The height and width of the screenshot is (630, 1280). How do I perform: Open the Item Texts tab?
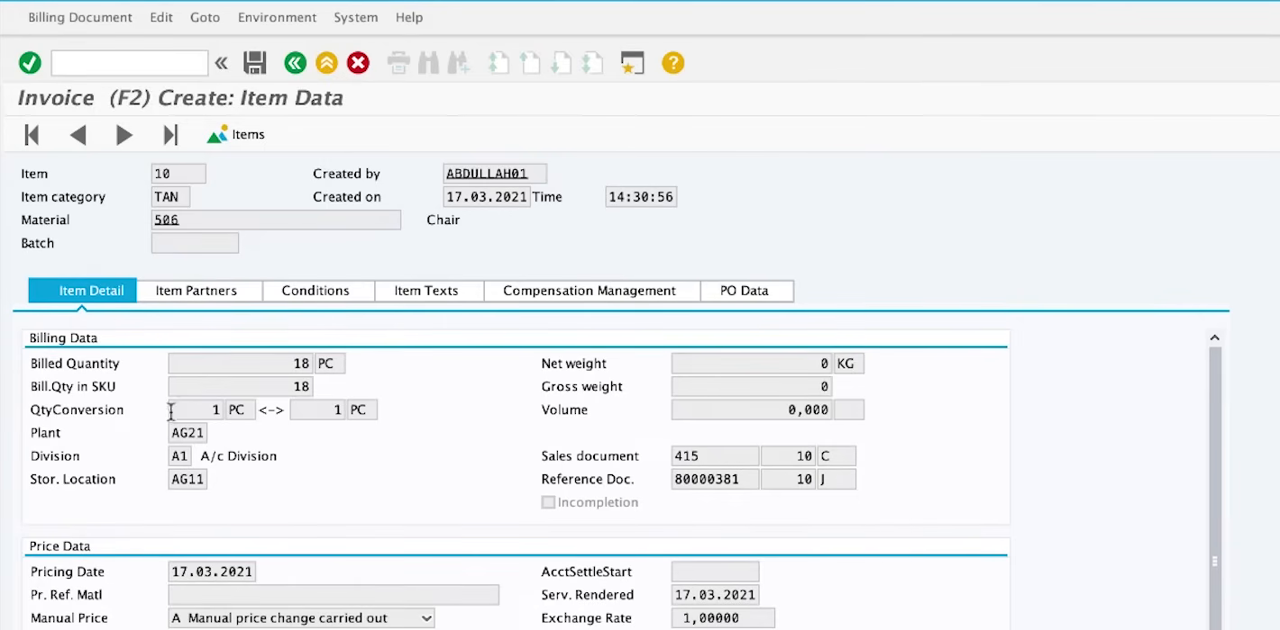point(429,290)
